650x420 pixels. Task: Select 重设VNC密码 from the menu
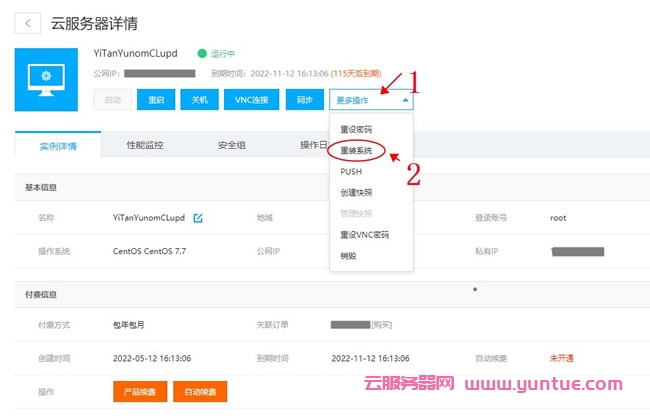(x=364, y=234)
